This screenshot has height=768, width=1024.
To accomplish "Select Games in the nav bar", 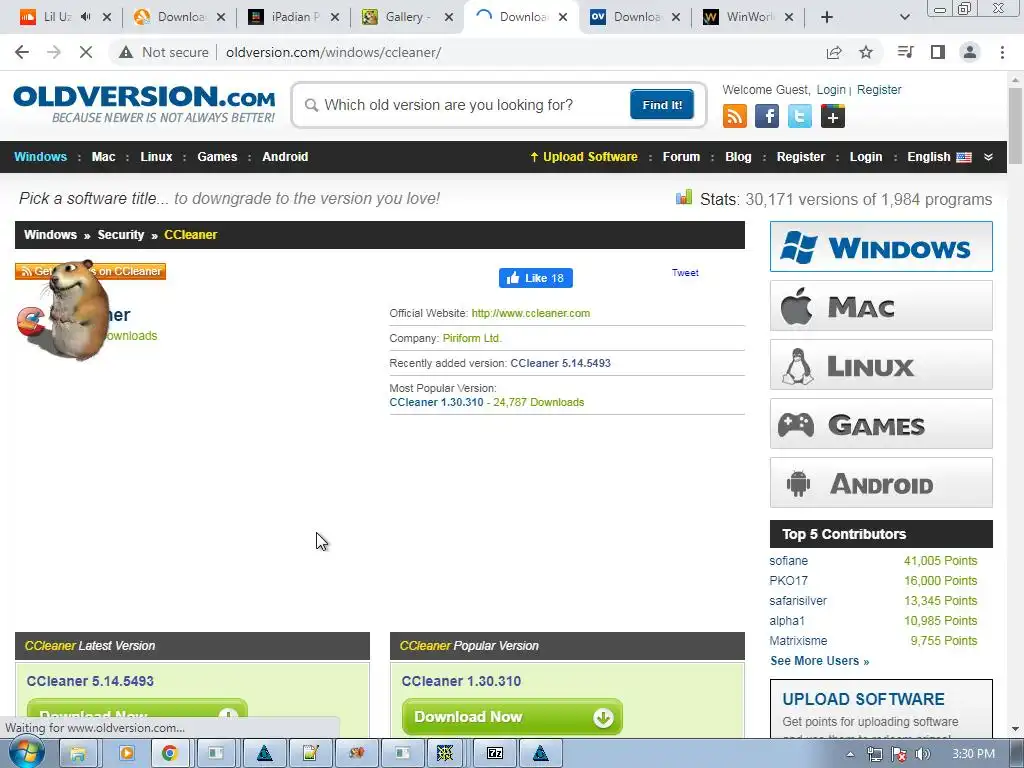I will click(x=217, y=157).
